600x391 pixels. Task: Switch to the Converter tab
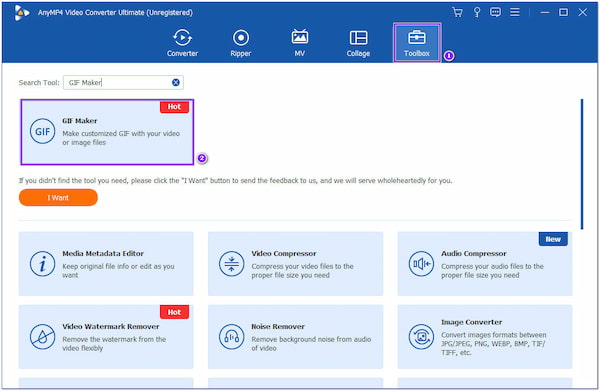coord(182,42)
